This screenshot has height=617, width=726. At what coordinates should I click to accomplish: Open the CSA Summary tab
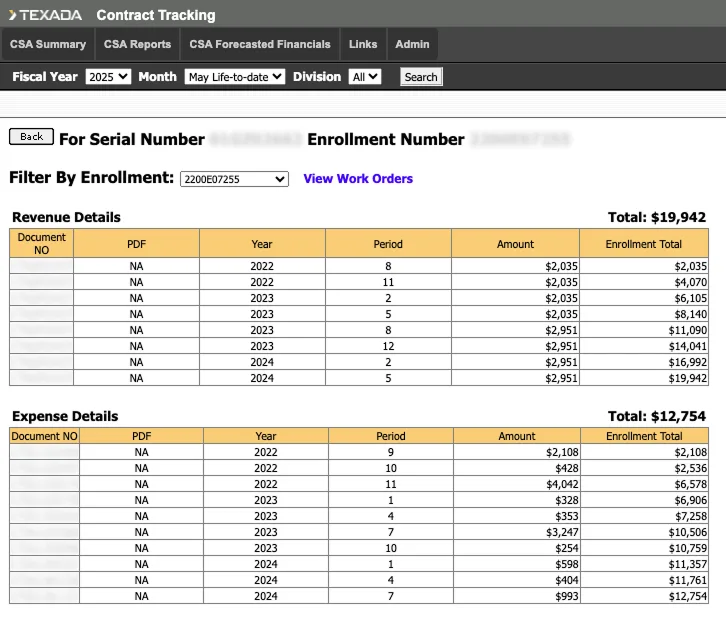[x=48, y=44]
